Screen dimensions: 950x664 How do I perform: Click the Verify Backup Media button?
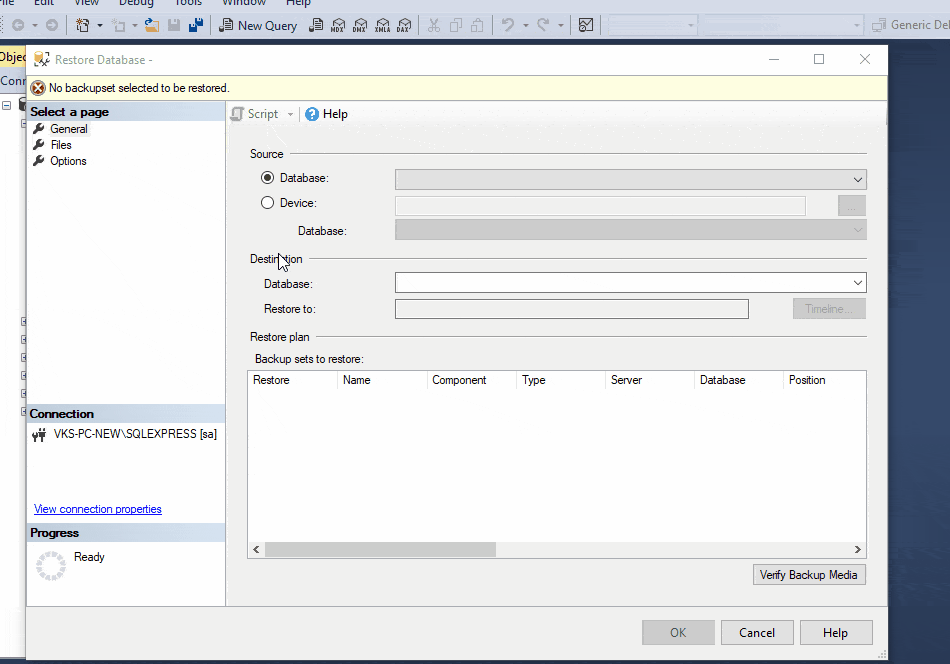(808, 575)
